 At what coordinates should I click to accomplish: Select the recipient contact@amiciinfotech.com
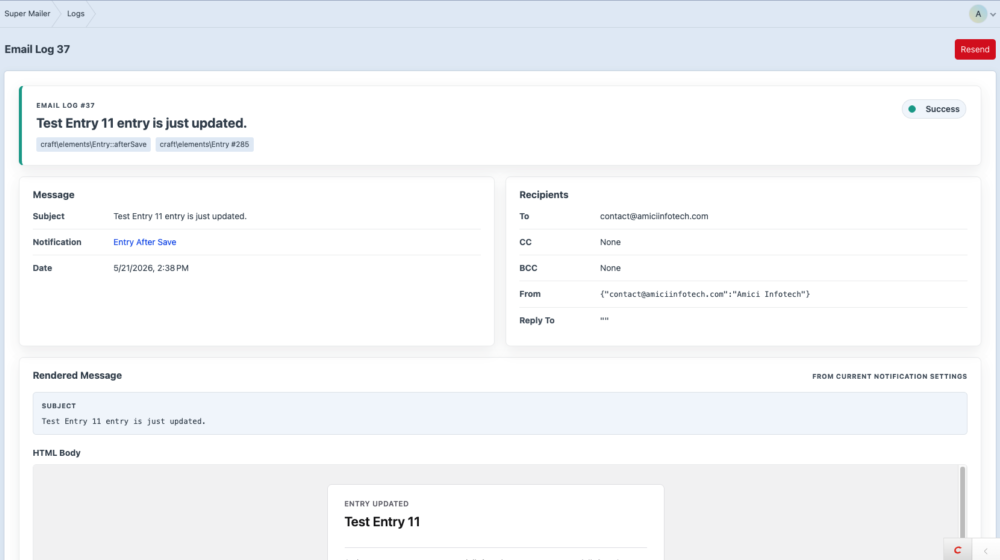pyautogui.click(x=654, y=216)
